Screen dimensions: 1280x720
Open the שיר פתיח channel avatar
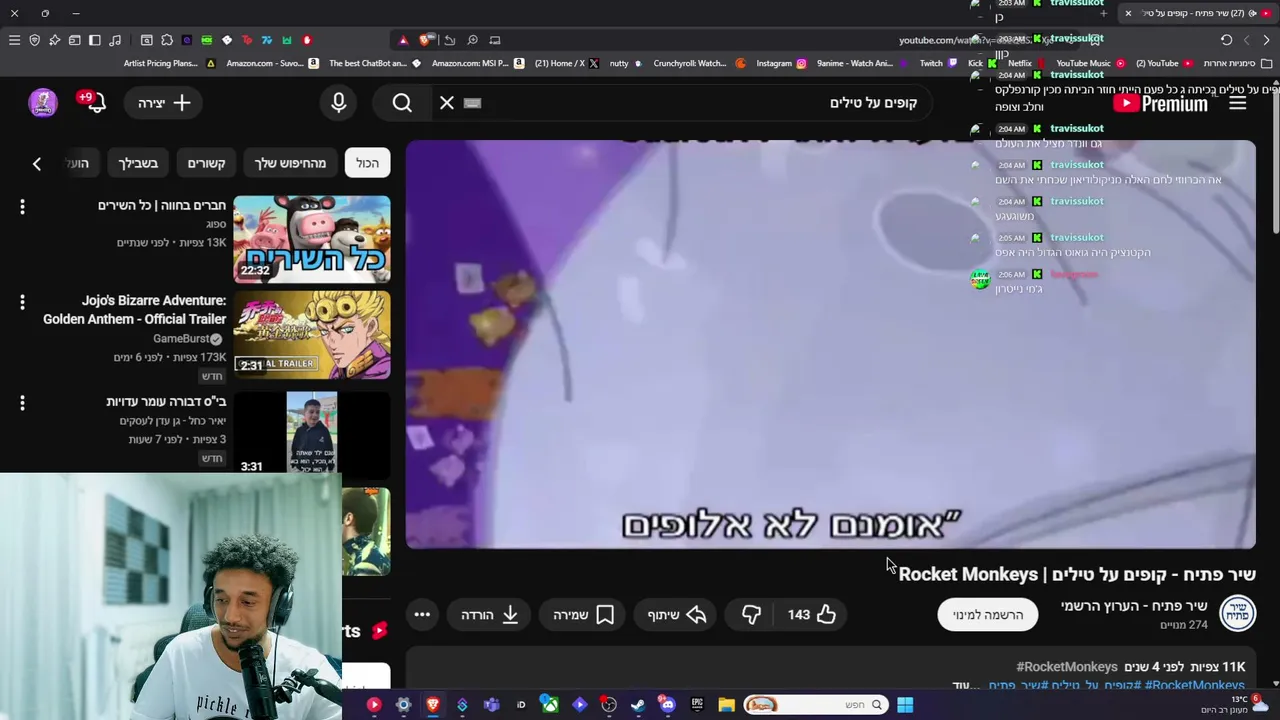pyautogui.click(x=1238, y=613)
